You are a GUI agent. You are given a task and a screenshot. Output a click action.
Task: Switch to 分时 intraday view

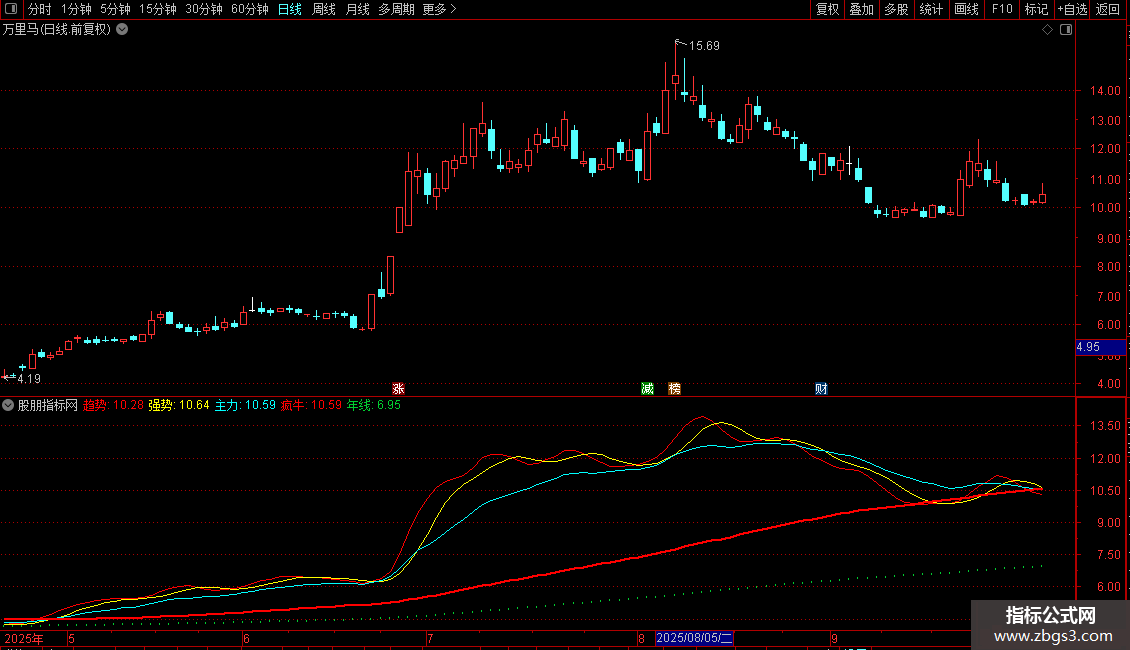tap(40, 9)
